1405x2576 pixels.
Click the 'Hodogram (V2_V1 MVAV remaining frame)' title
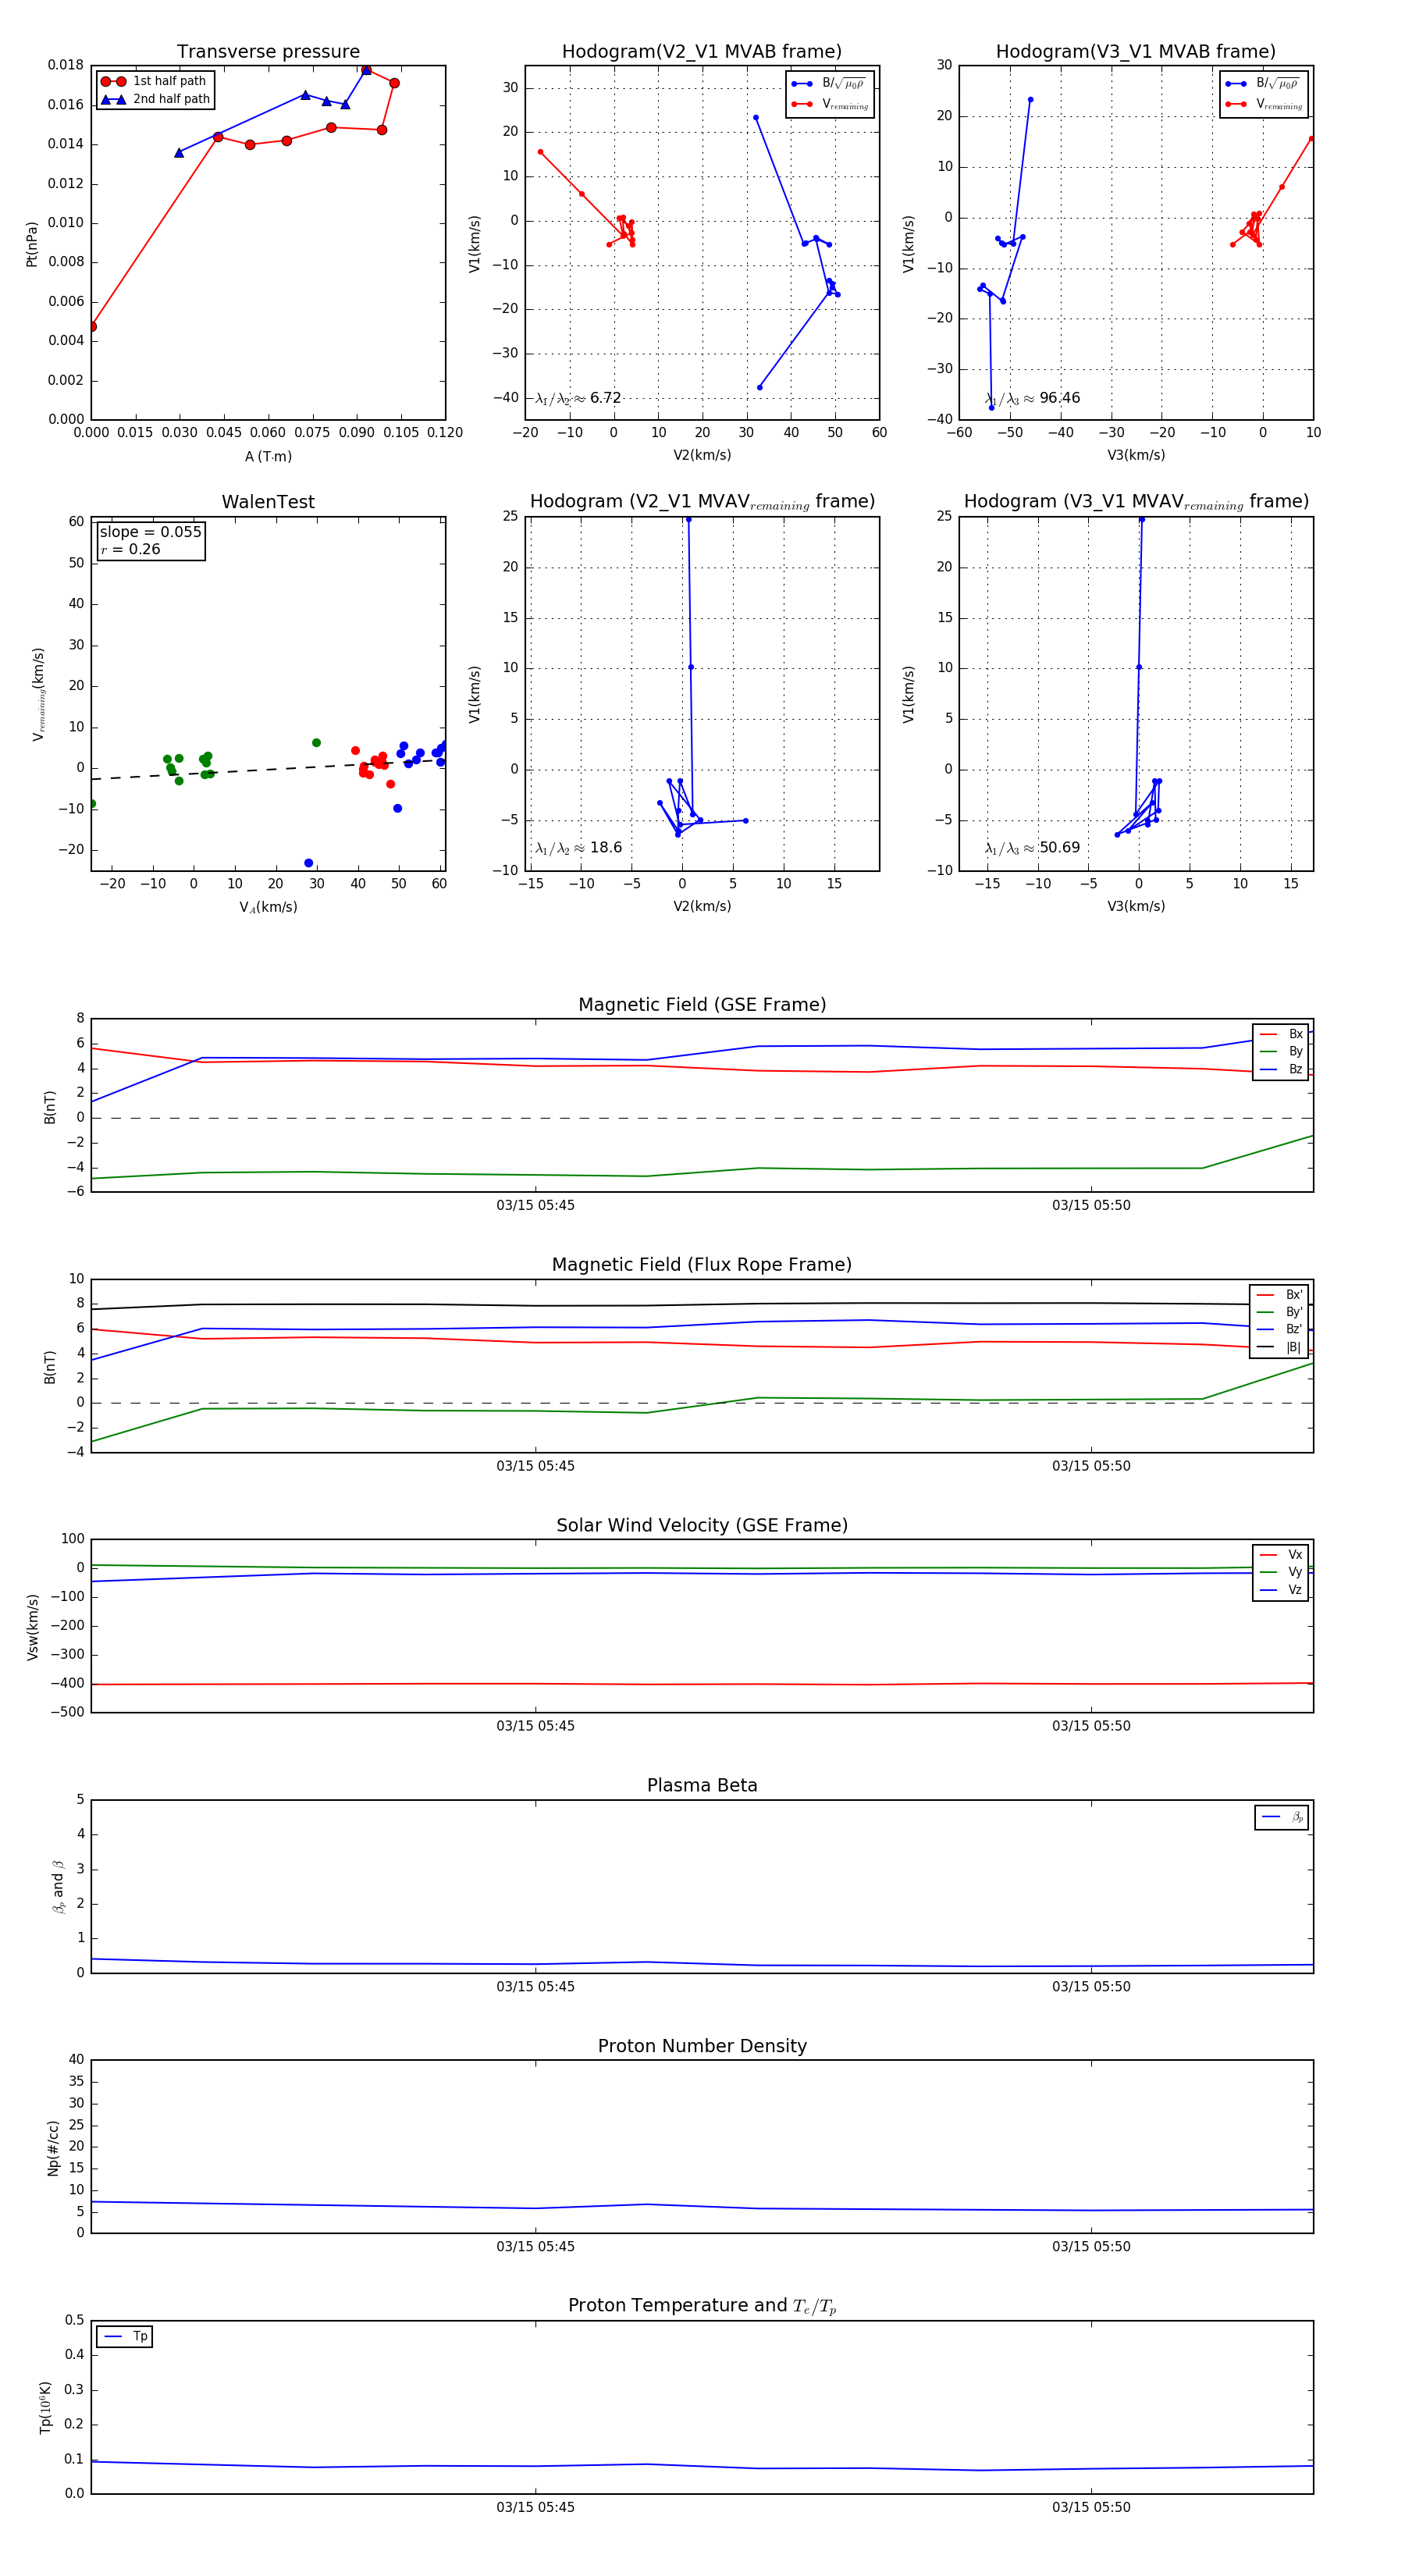702,502
